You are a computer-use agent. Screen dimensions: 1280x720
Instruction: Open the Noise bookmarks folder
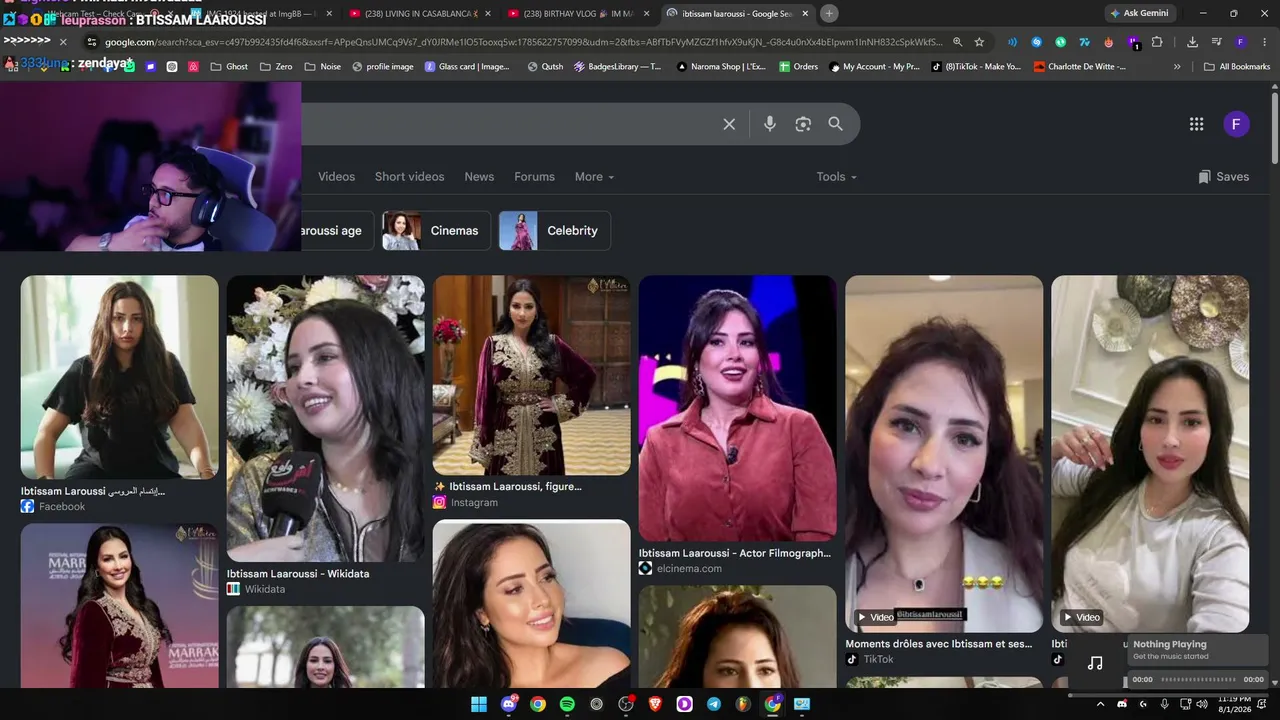[322, 67]
